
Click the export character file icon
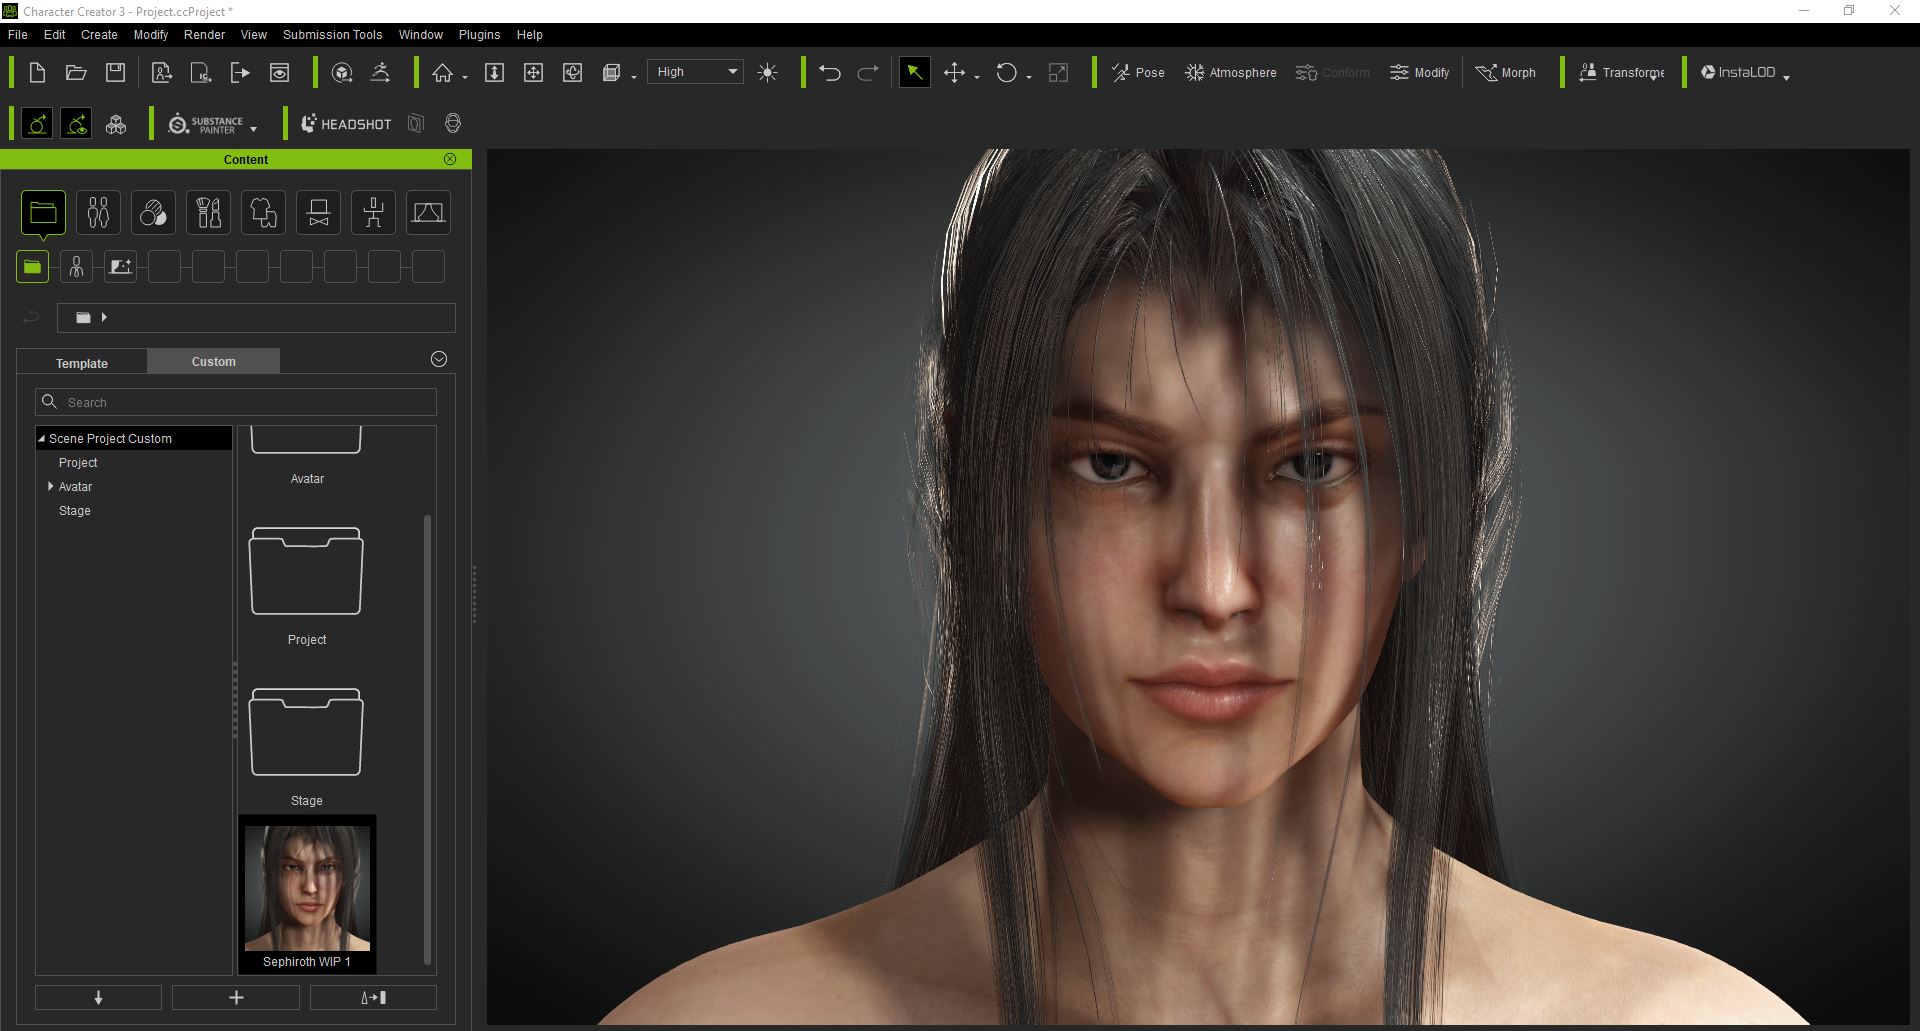[x=161, y=72]
